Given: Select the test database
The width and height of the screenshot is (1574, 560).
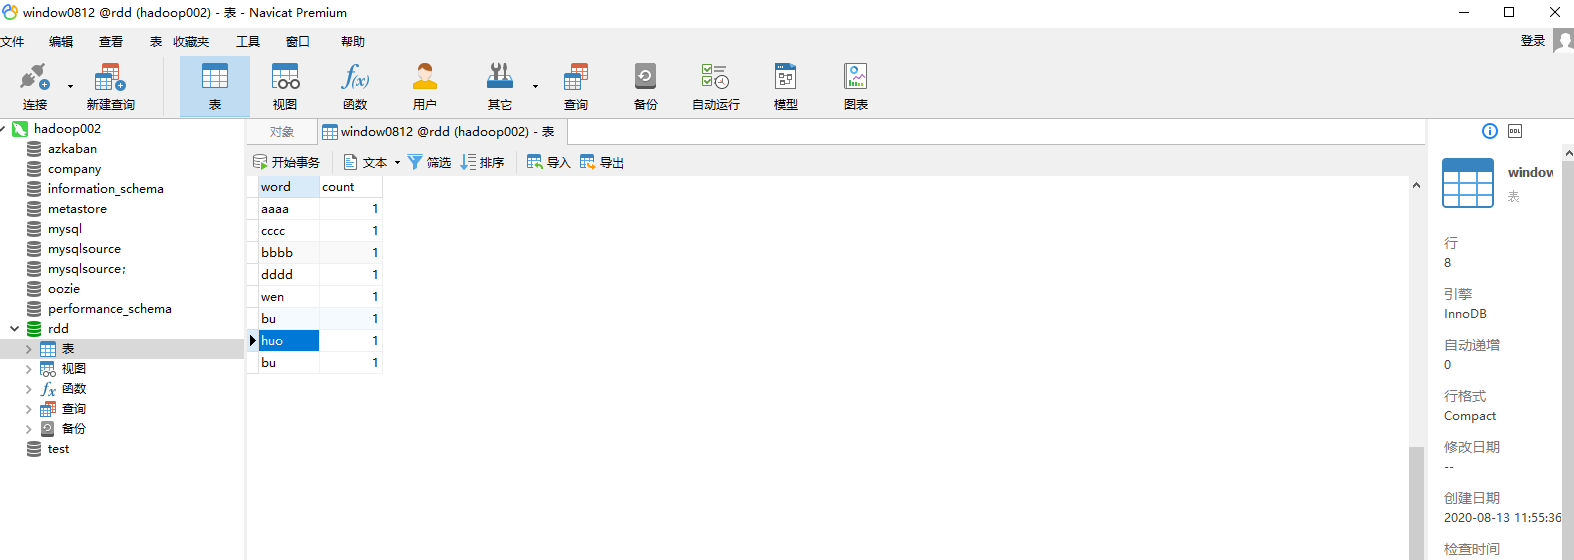Looking at the screenshot, I should tap(58, 449).
